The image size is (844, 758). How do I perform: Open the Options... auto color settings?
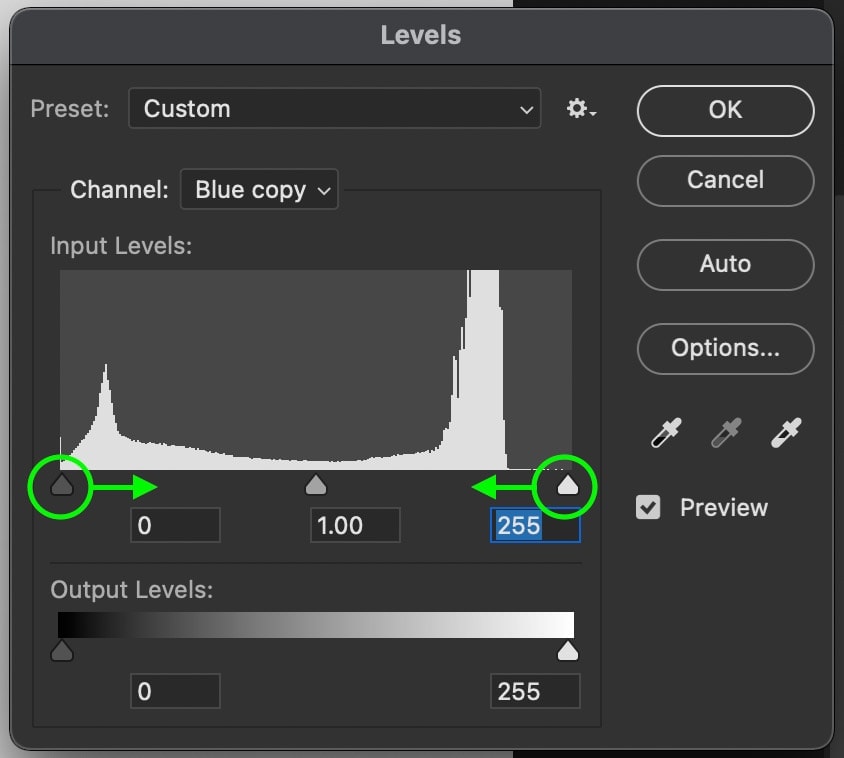click(x=725, y=348)
